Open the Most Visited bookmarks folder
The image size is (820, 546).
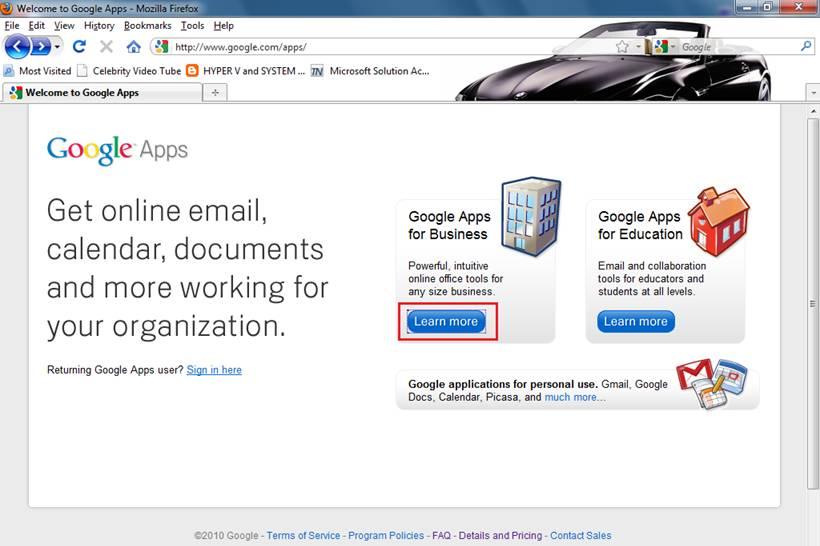[x=38, y=71]
